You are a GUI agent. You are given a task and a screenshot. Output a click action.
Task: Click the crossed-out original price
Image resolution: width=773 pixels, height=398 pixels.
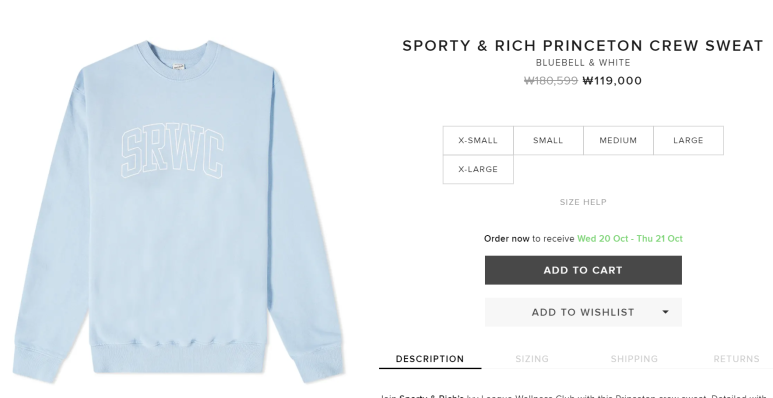(x=551, y=81)
